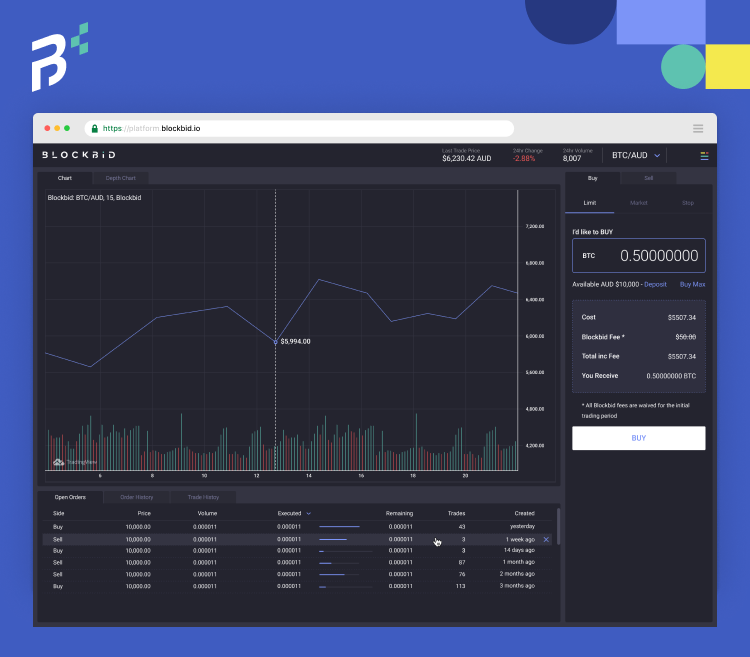Click the 7,200.00 price axis label
750x657 pixels.
pos(535,226)
